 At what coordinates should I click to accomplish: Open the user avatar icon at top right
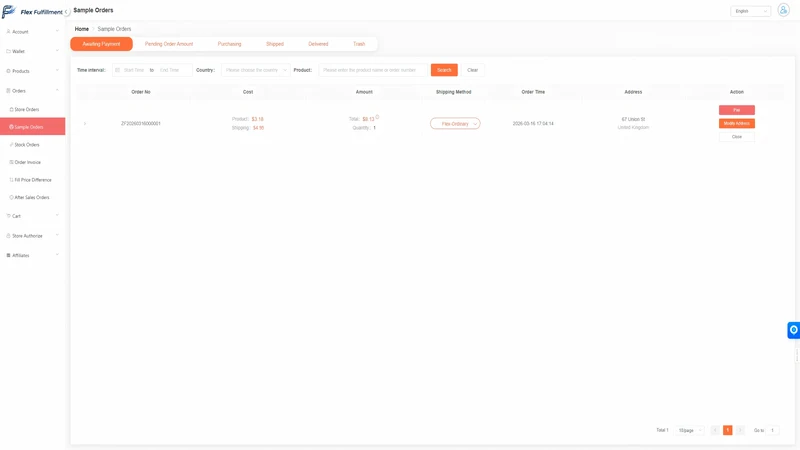(x=783, y=10)
